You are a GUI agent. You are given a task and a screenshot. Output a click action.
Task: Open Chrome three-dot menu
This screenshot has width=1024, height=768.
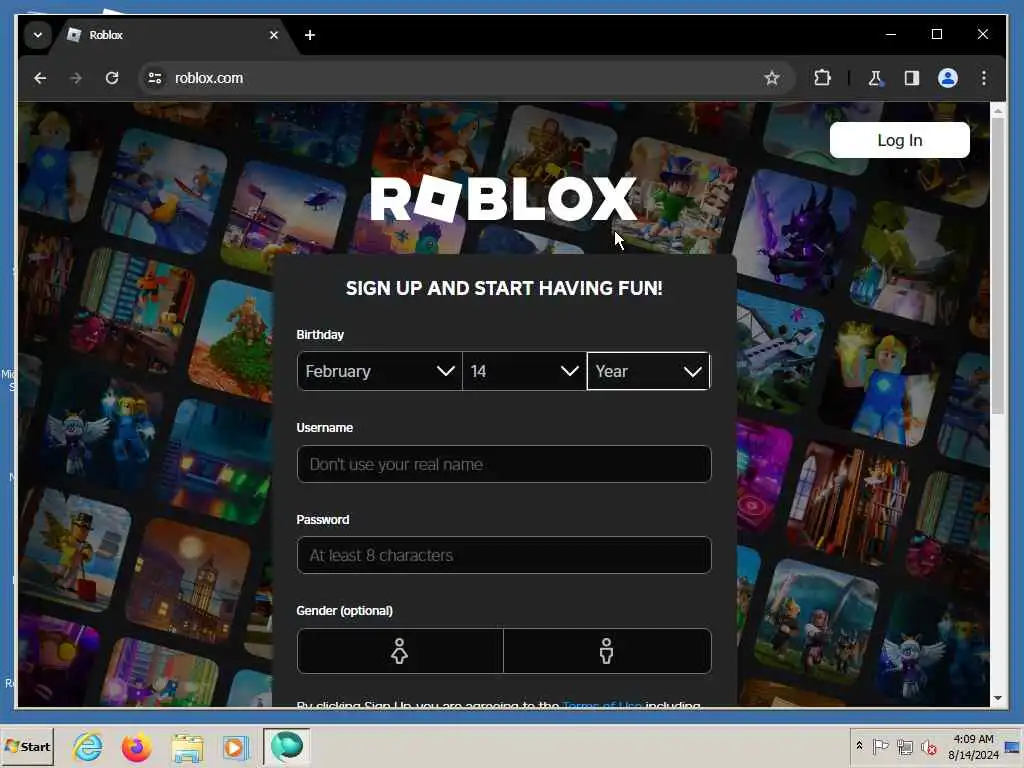pyautogui.click(x=984, y=78)
